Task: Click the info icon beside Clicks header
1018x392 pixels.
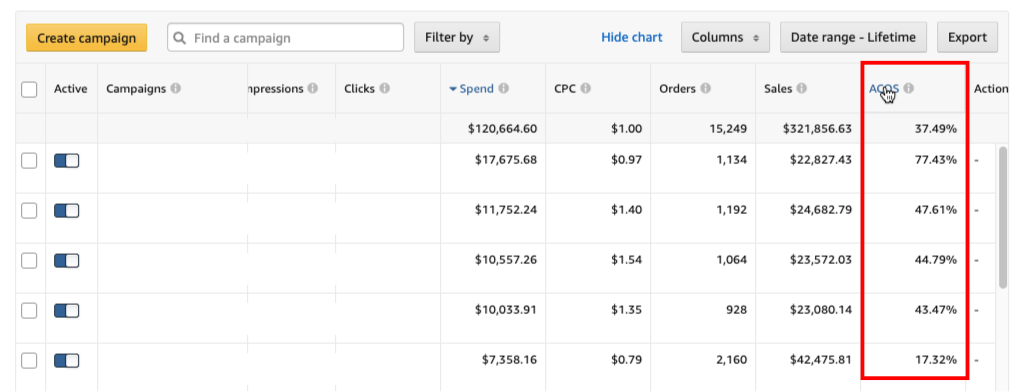Action: [384, 89]
